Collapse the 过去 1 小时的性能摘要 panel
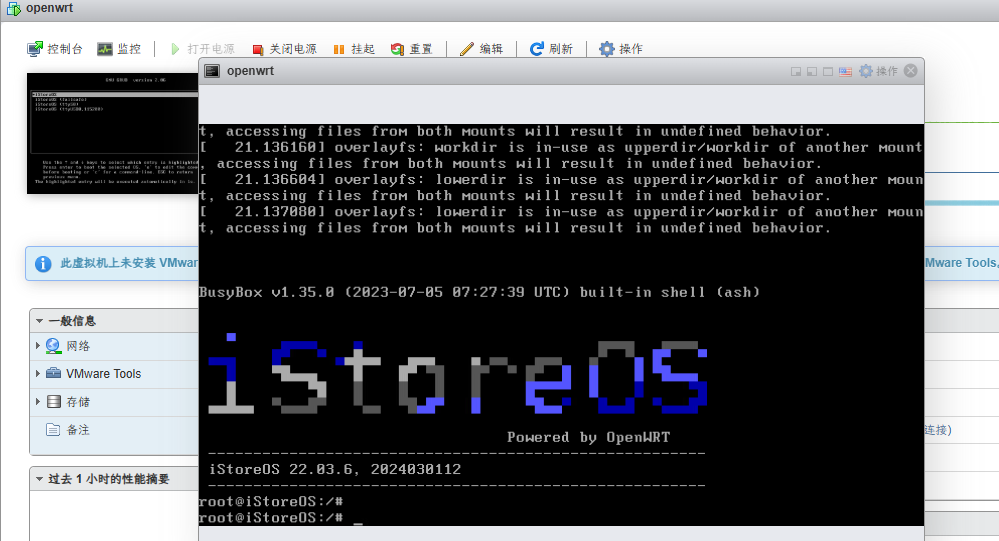 pyautogui.click(x=40, y=479)
